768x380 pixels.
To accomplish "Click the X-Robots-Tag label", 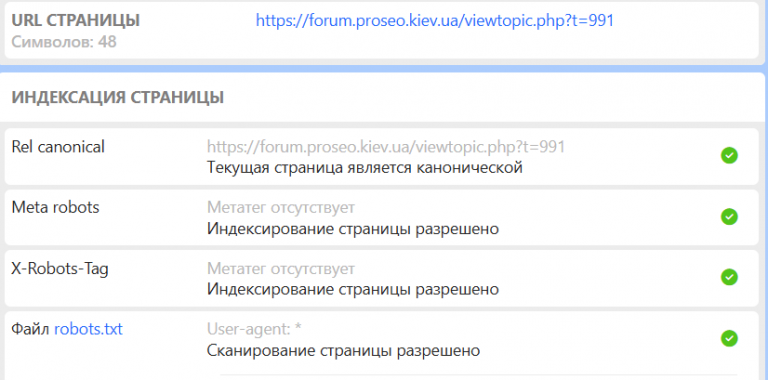I will [x=60, y=268].
